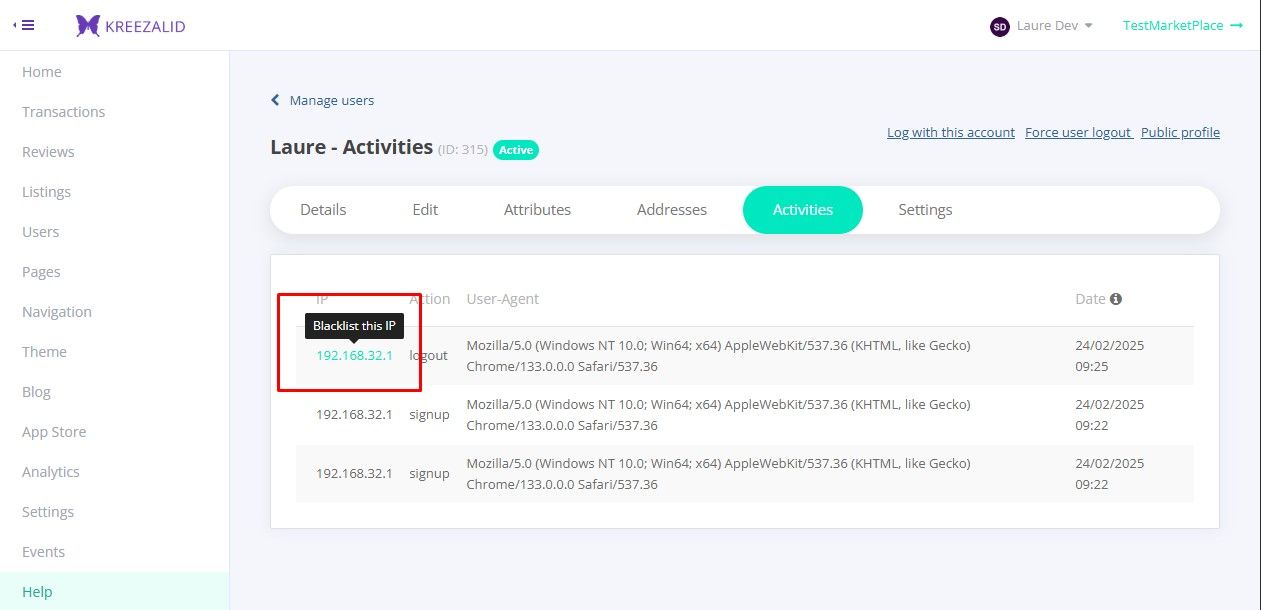The height and width of the screenshot is (610, 1261).
Task: Open Pages in the sidebar
Action: (x=41, y=272)
